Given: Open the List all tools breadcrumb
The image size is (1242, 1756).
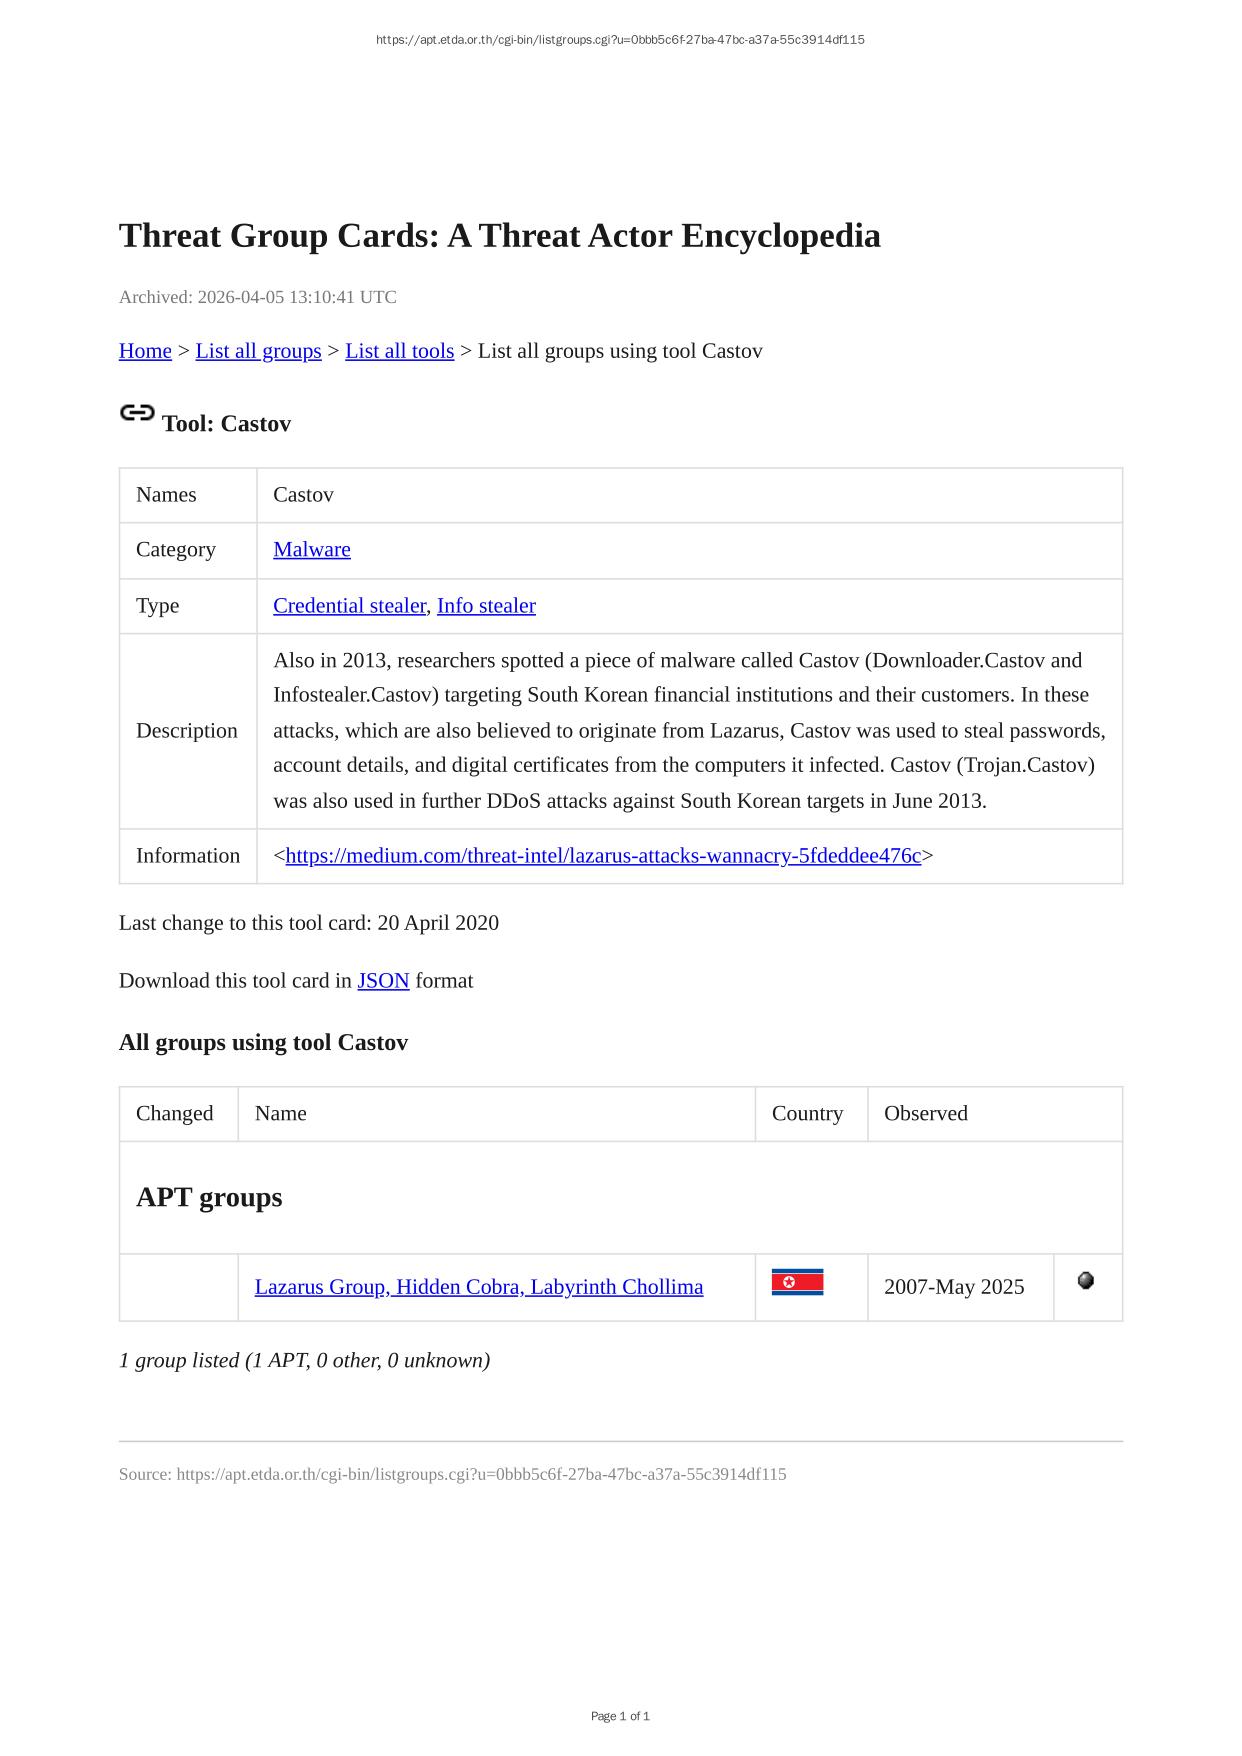Looking at the screenshot, I should (399, 351).
